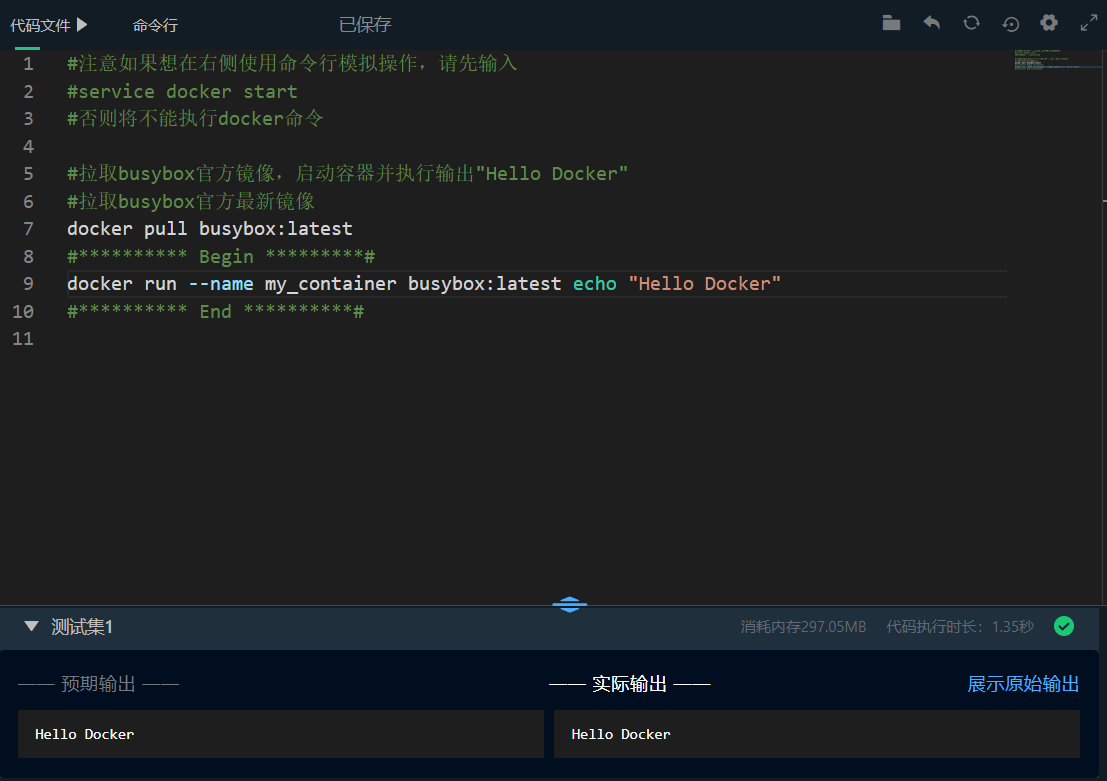Click the 实际输出 actual output box

coord(816,733)
